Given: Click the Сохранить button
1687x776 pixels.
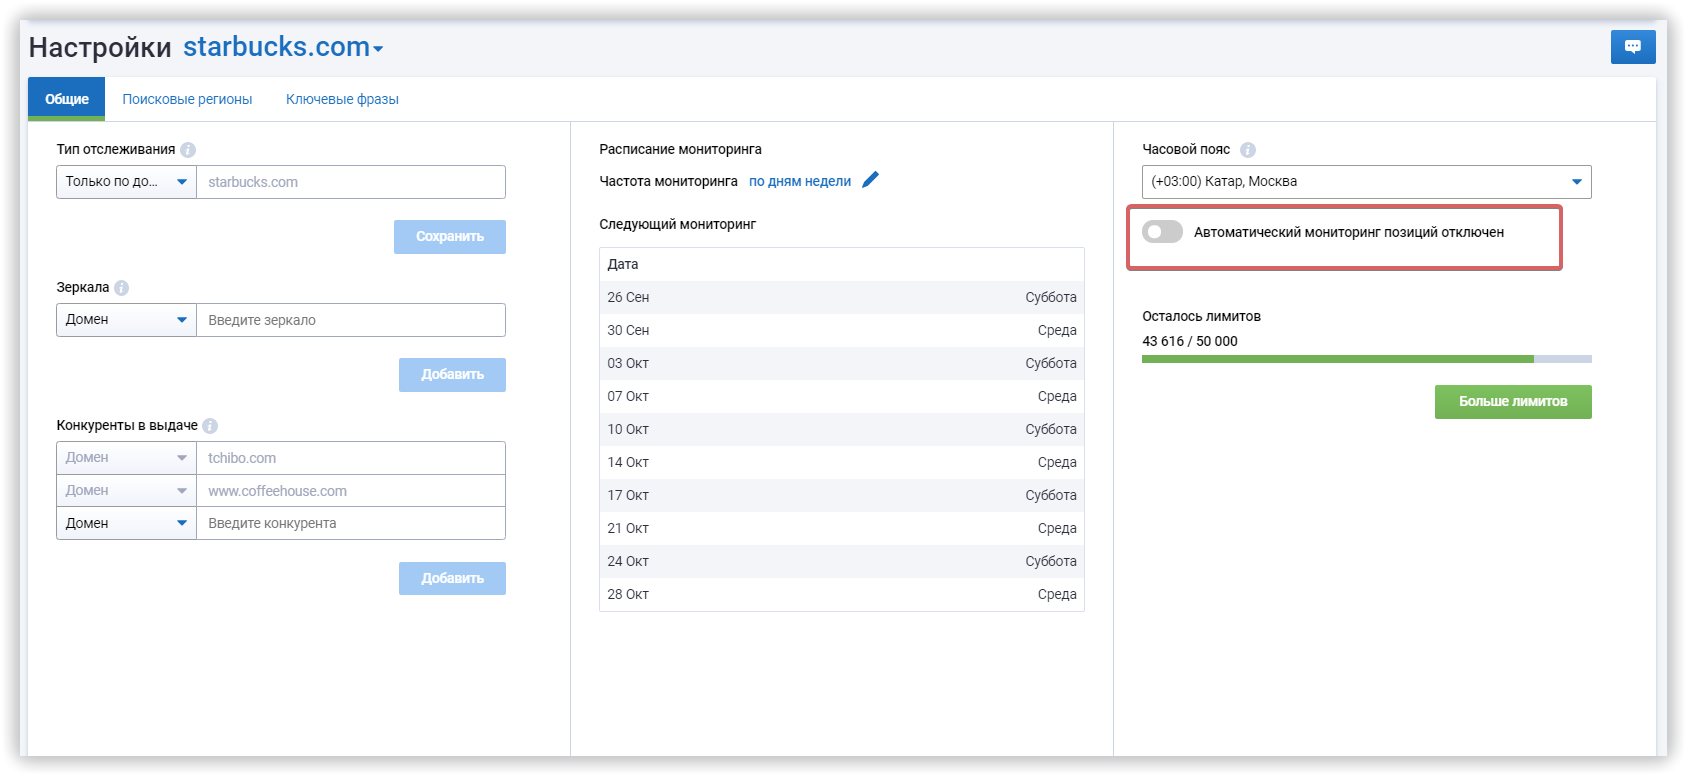Looking at the screenshot, I should tap(450, 237).
